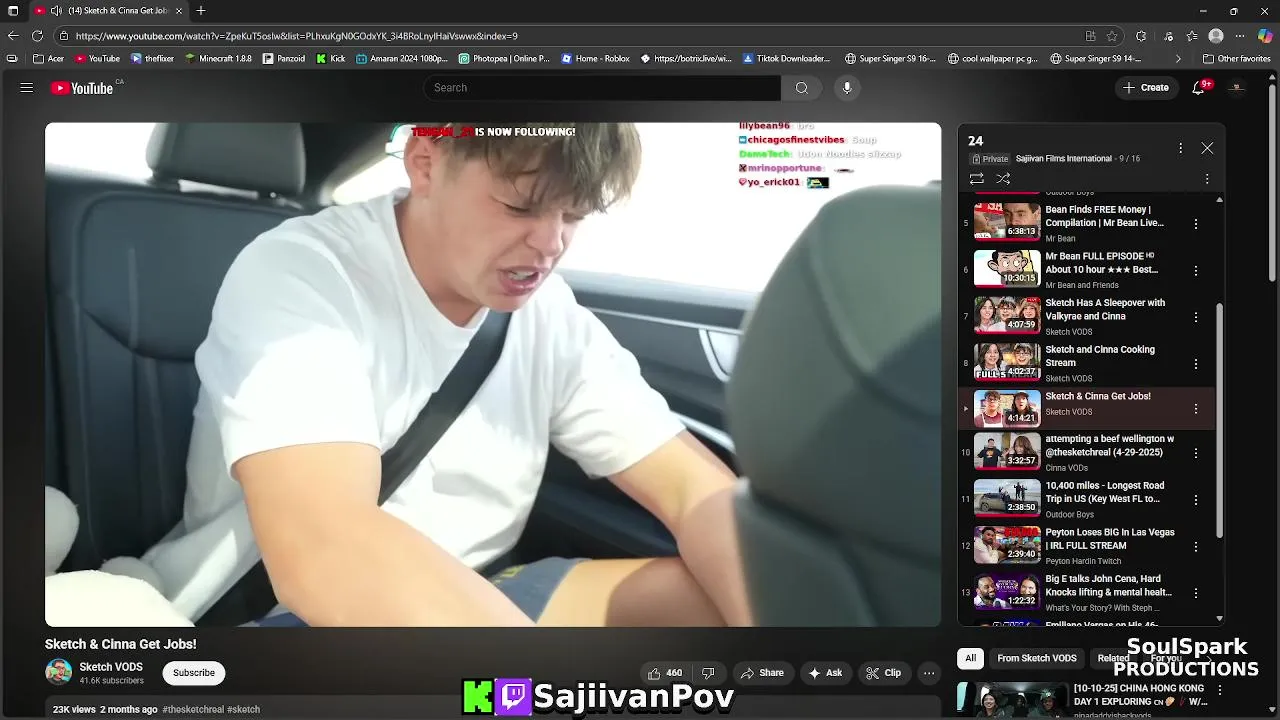Open the menu for Sketch and Cinna Cooking Stream
The image size is (1280, 720).
pyautogui.click(x=1195, y=364)
